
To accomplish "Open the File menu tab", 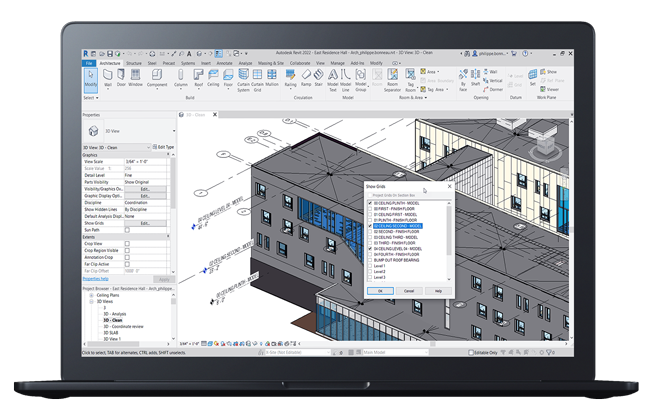I will 89,63.
